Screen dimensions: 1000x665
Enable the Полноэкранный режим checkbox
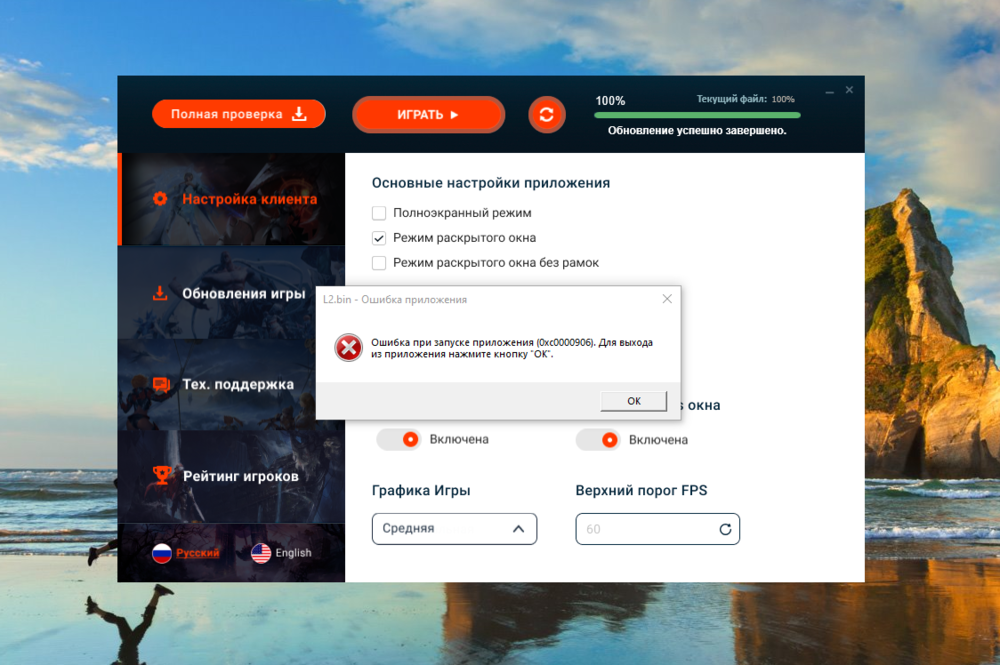[x=379, y=213]
